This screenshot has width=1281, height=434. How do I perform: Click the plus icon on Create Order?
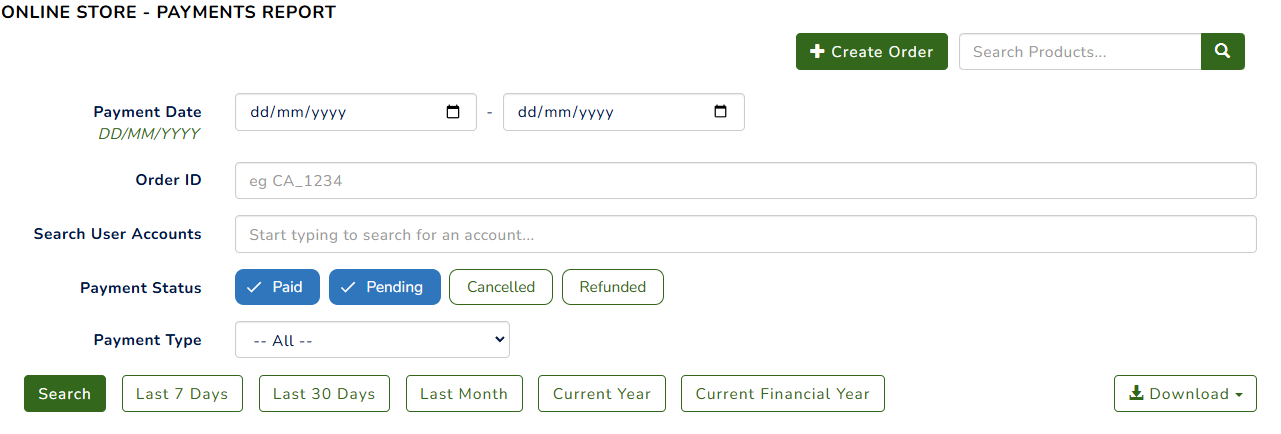pos(817,52)
